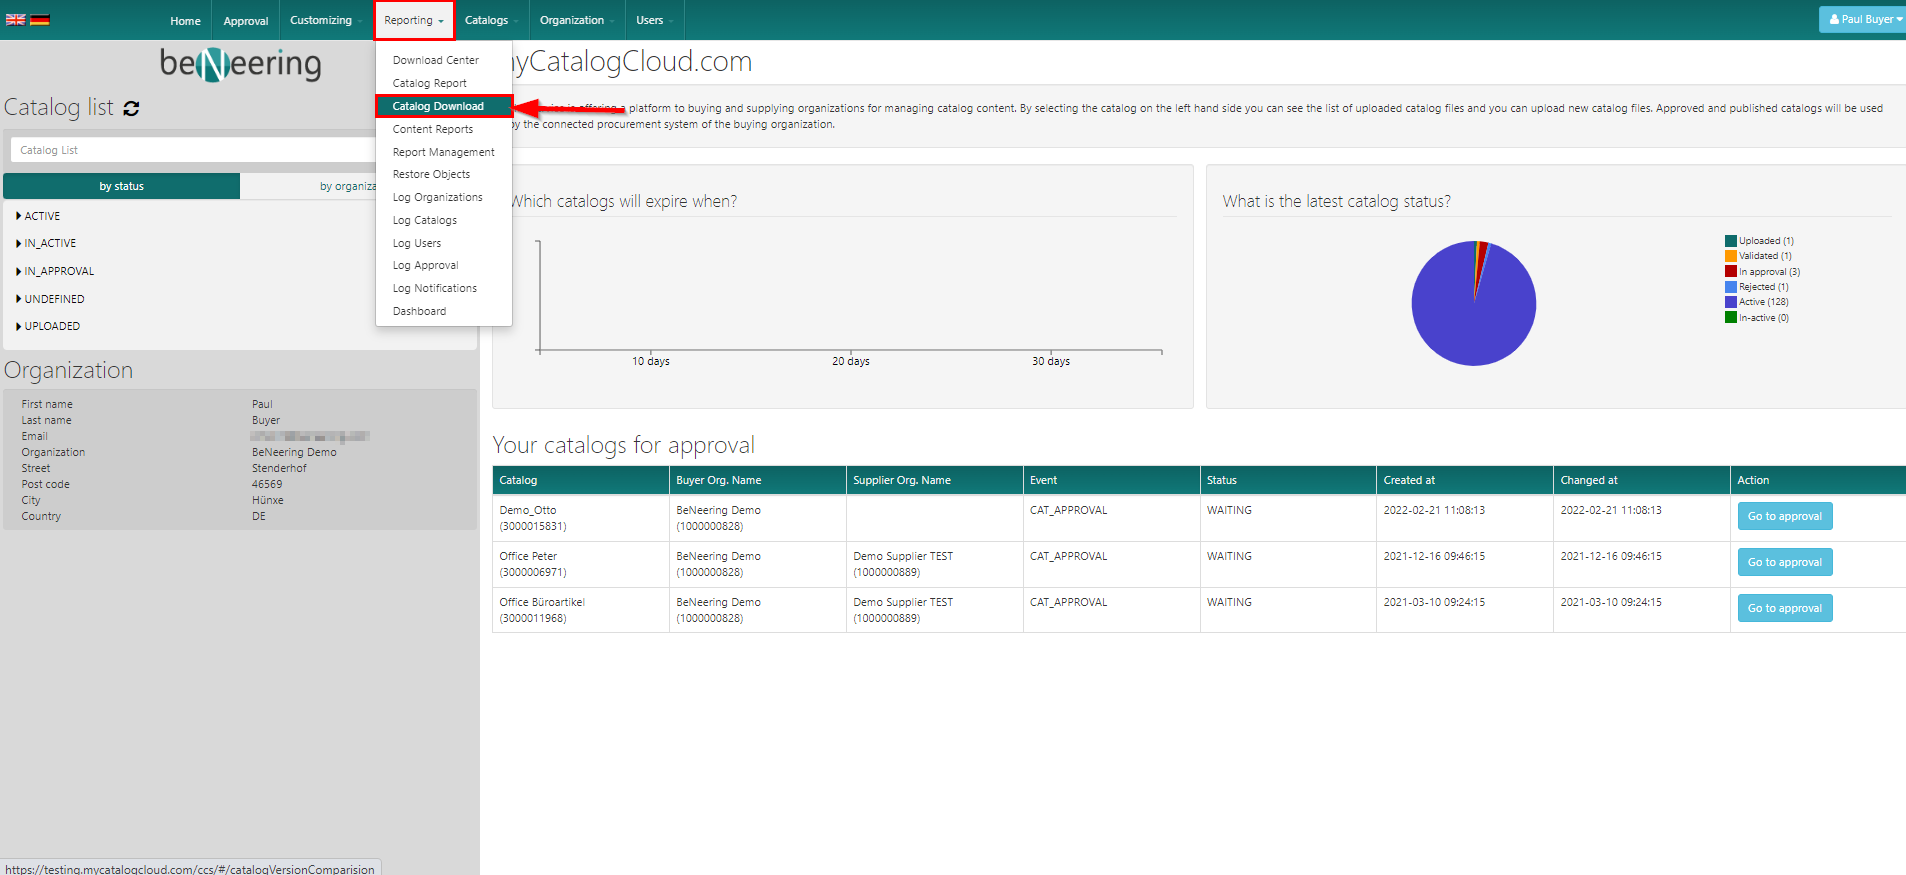Open Log Notifications from the menu

434,288
